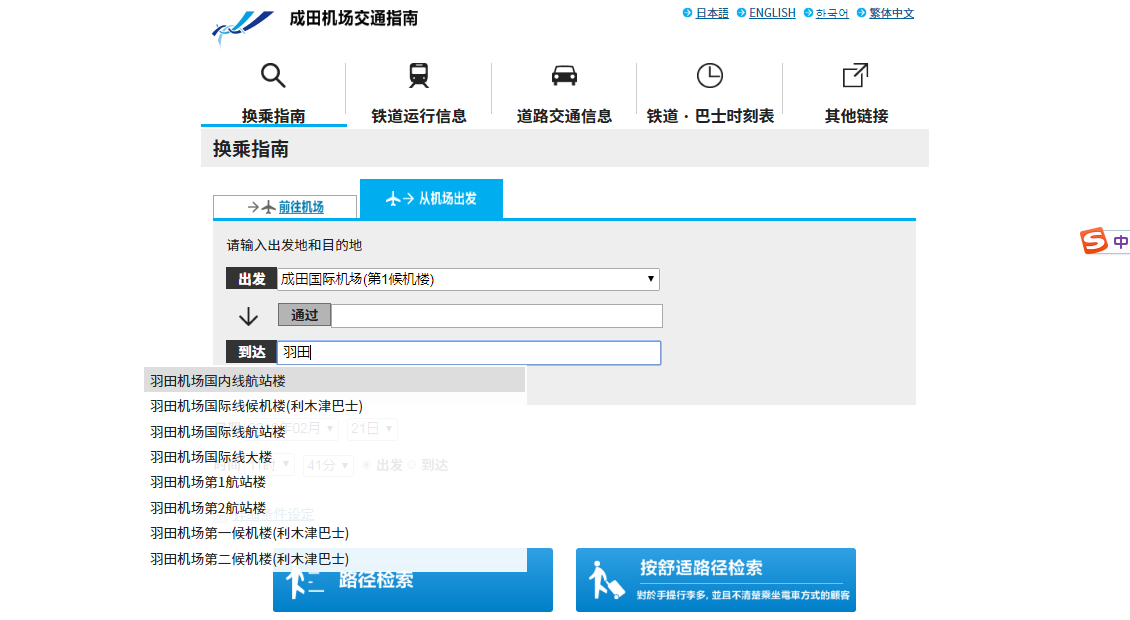
Task: Open the 换乘指南 navigation menu item
Action: (x=273, y=115)
